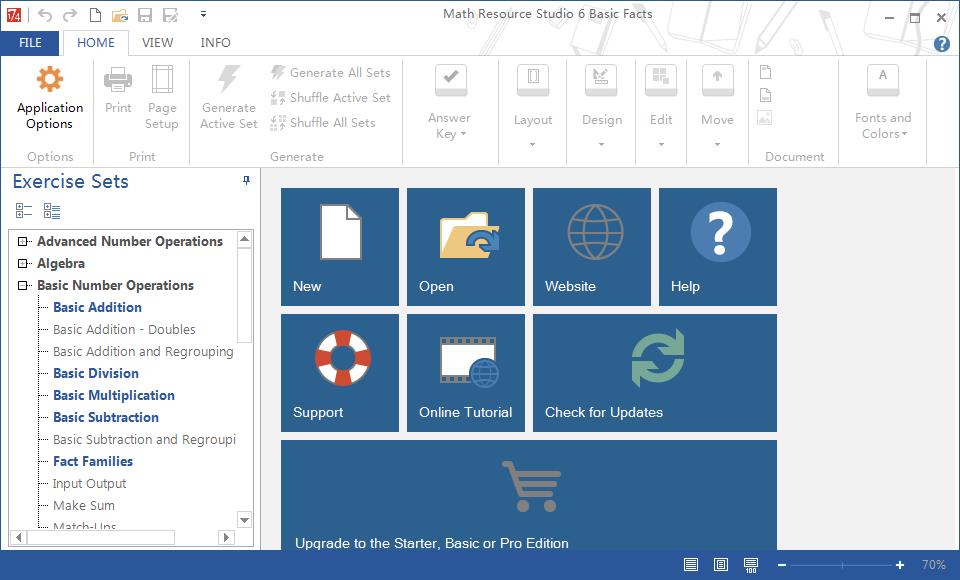Click Upgrade to Starter, Basic or Pro tile

pyautogui.click(x=529, y=495)
